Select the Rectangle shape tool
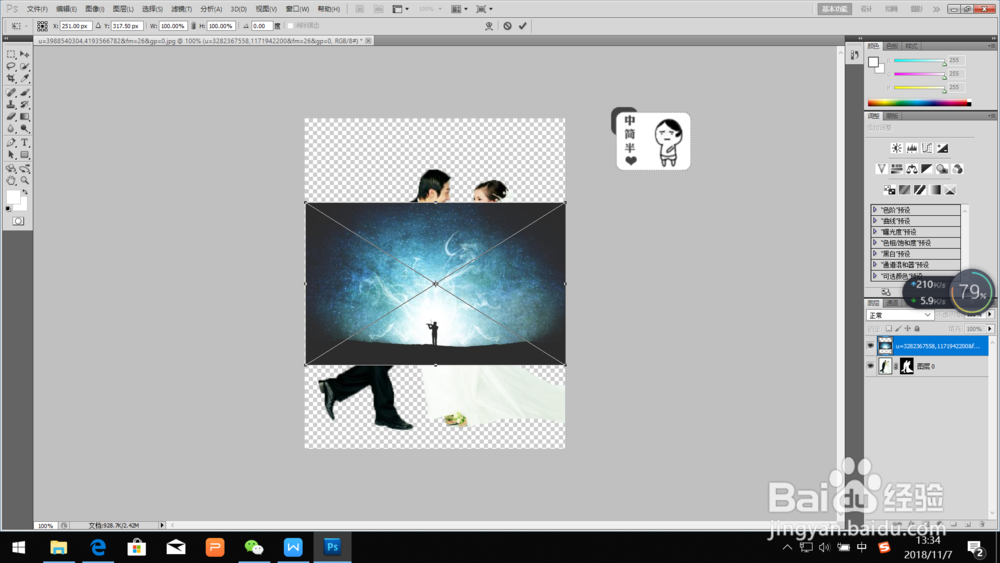 [x=24, y=155]
